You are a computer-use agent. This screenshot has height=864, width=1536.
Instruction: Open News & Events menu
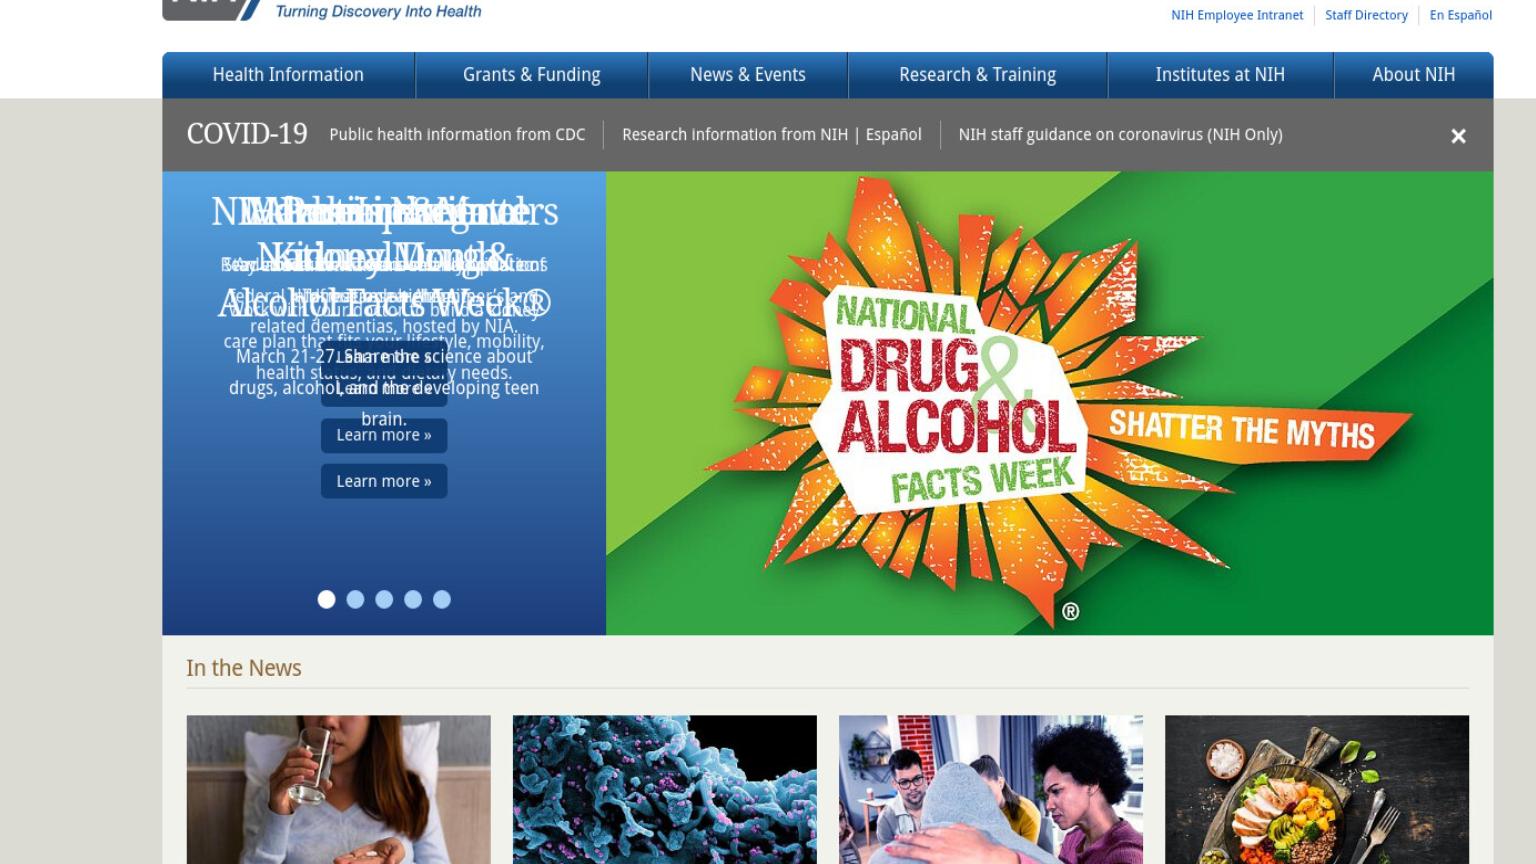click(x=748, y=75)
